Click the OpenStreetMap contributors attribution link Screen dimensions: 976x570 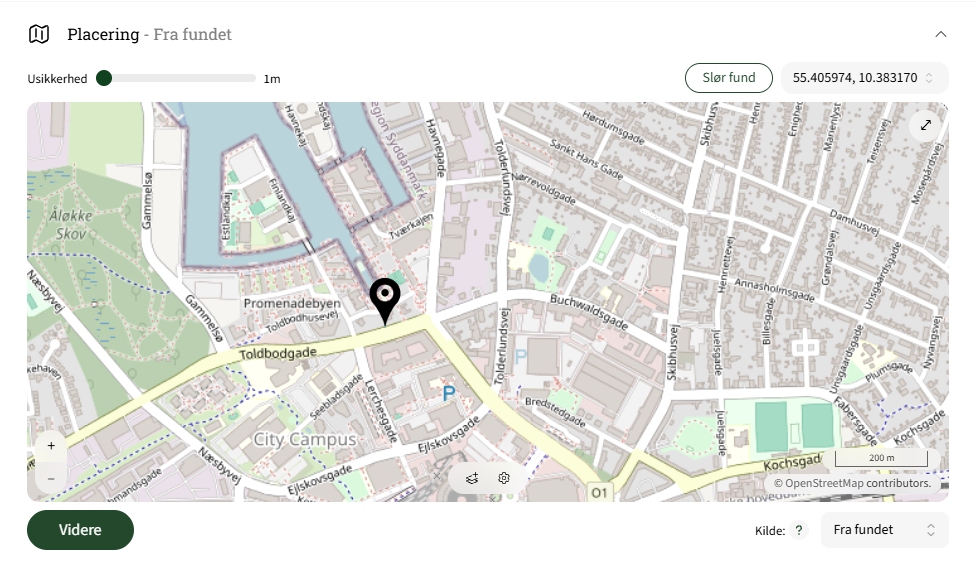coord(852,483)
